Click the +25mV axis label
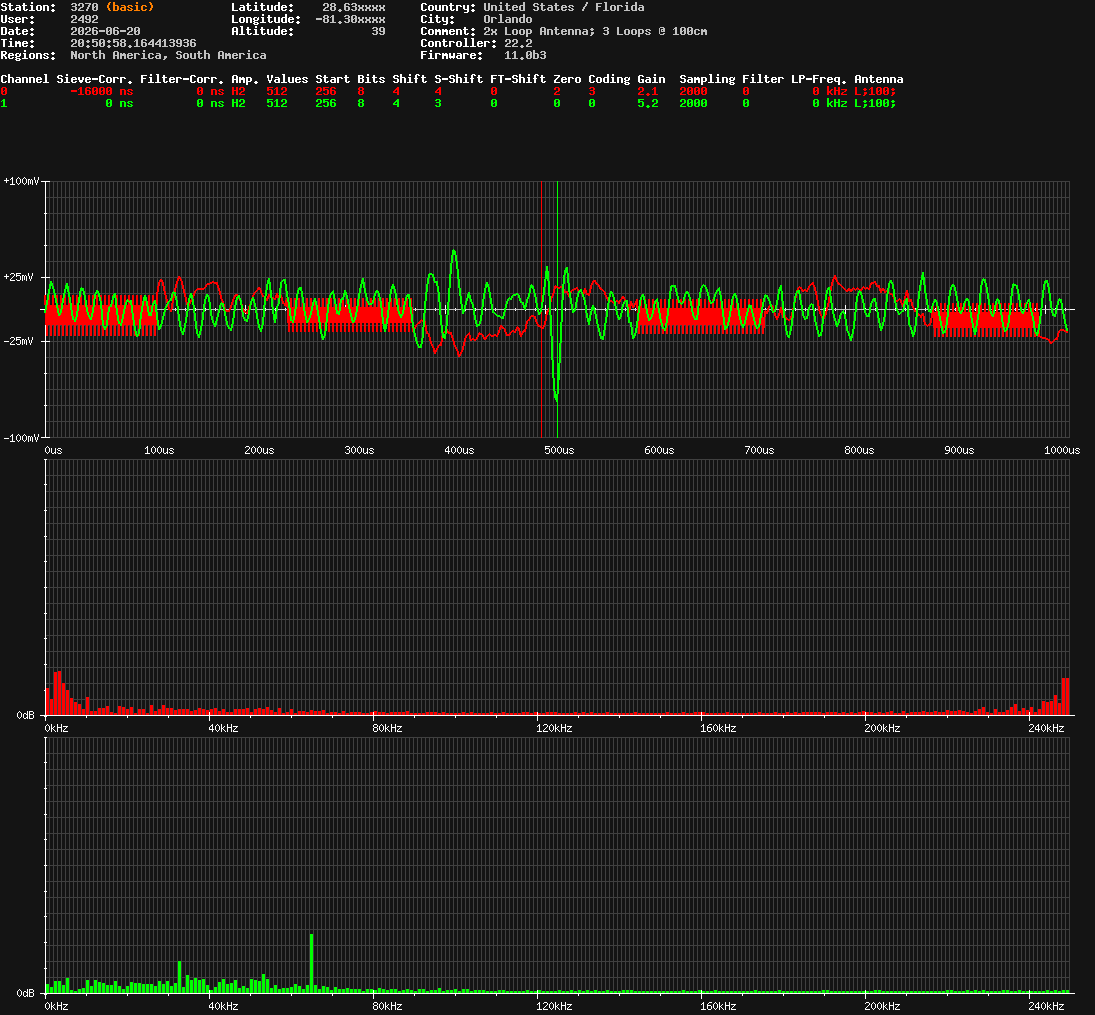The width and height of the screenshot is (1095, 1015). (18, 277)
